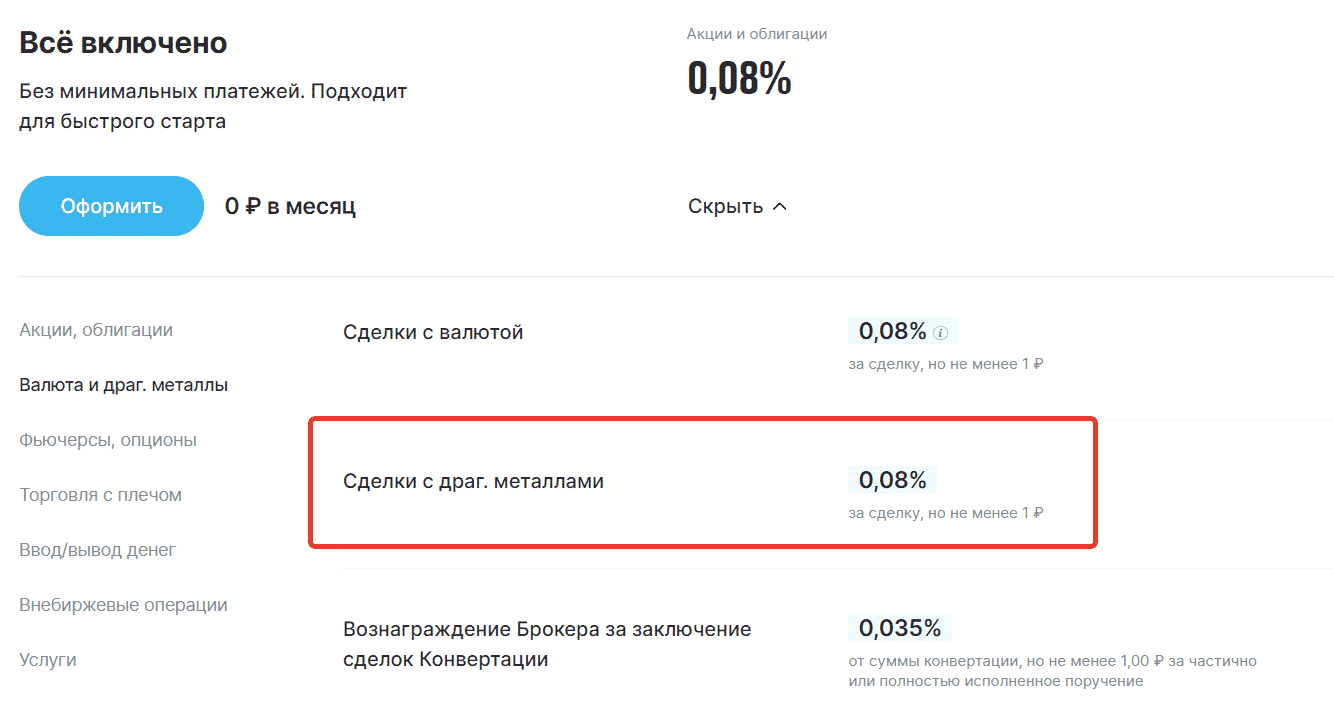The height and width of the screenshot is (721, 1334).
Task: Click the Всё включено tariff heading
Action: [x=123, y=43]
